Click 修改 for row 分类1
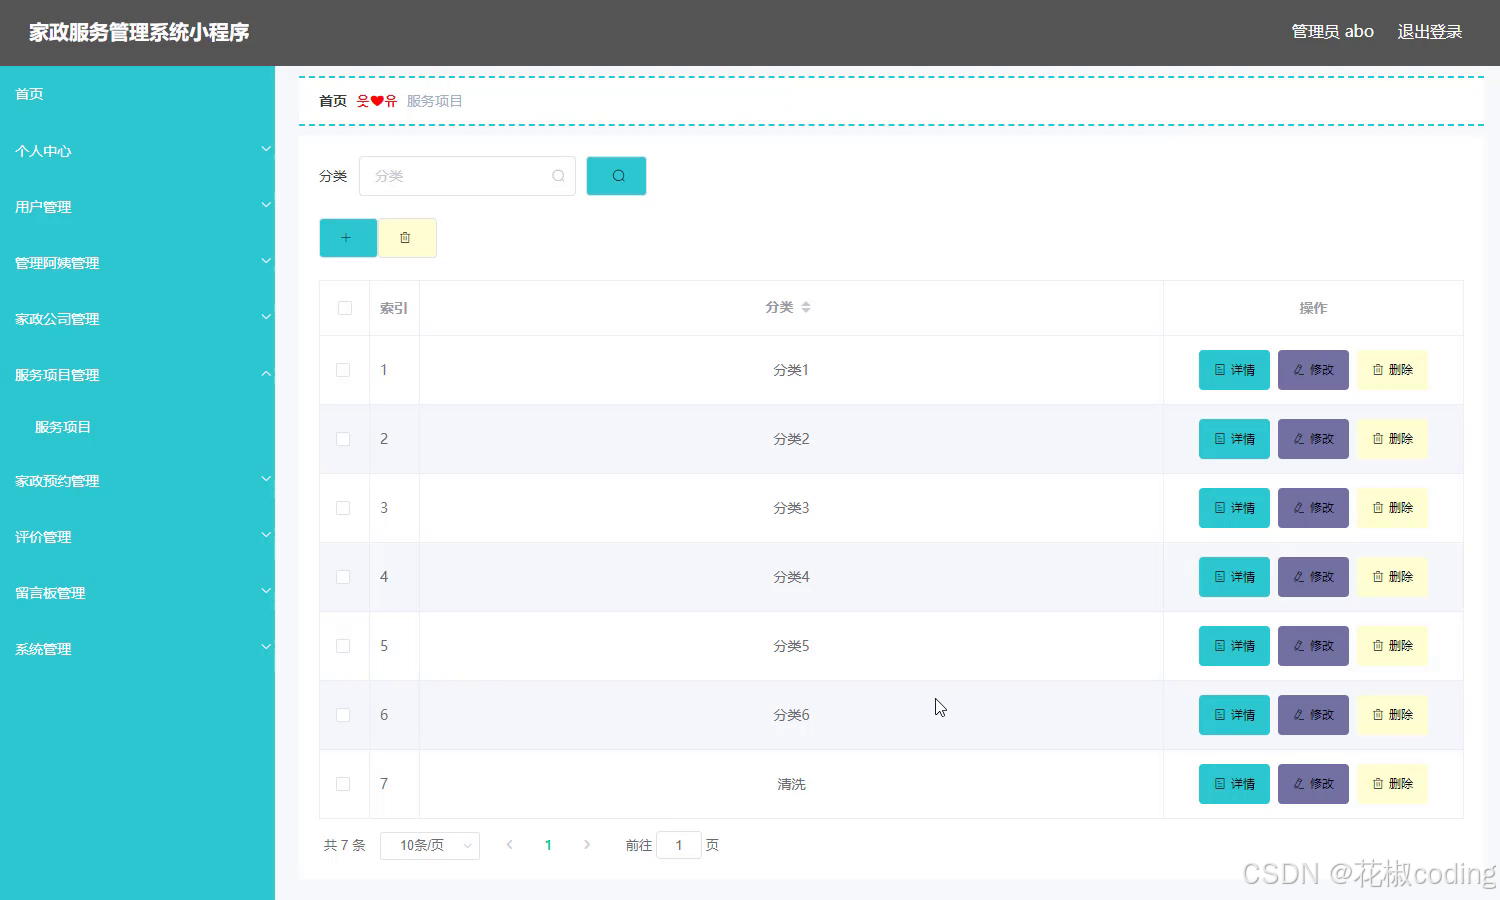The height and width of the screenshot is (900, 1500). coord(1313,370)
